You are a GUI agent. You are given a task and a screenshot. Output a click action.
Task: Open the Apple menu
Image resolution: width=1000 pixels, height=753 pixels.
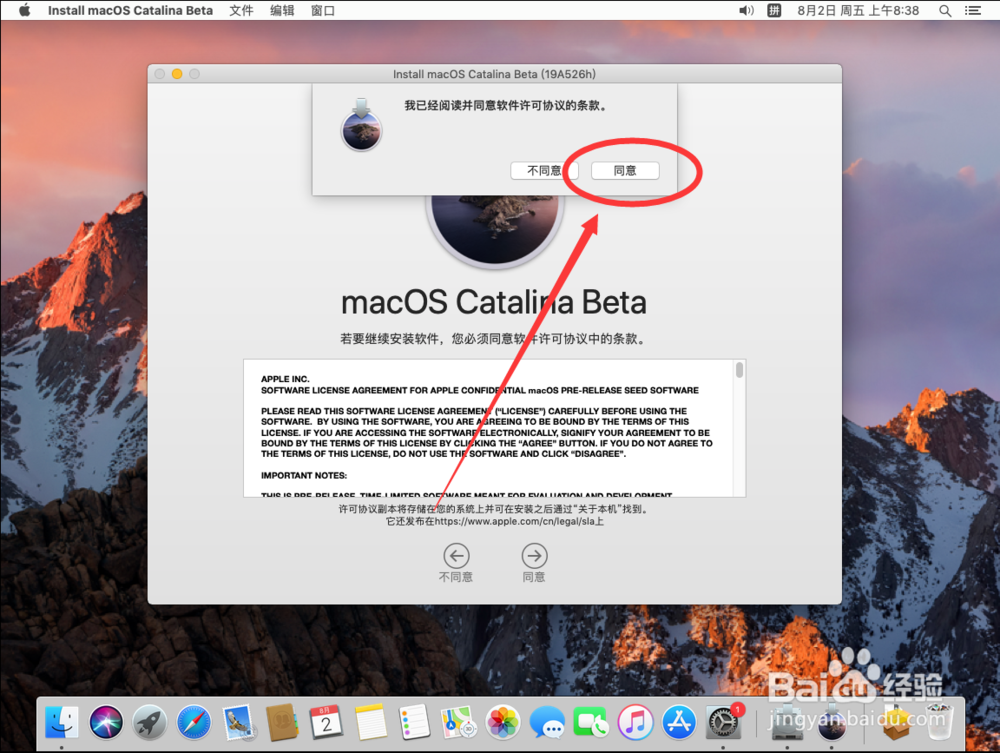(x=24, y=10)
